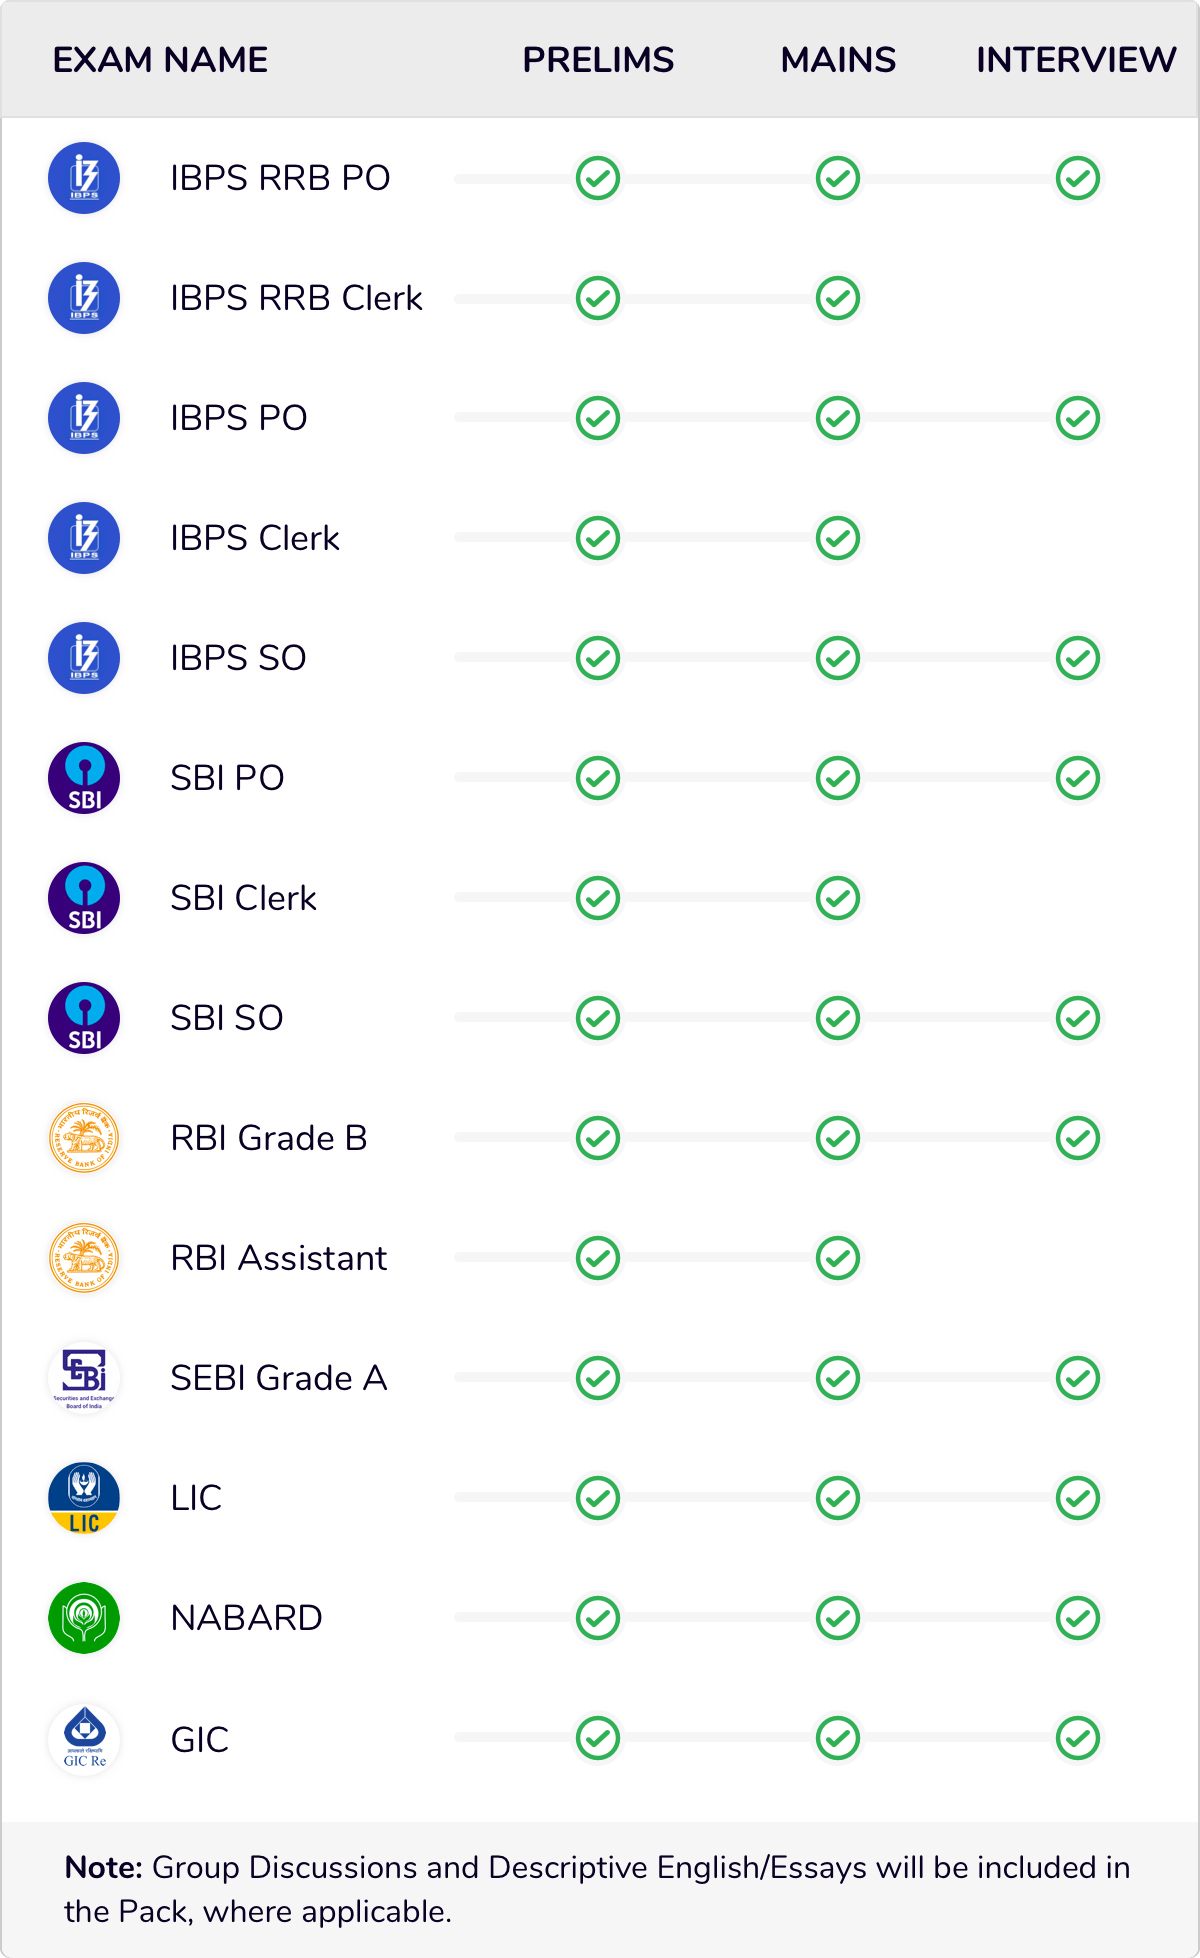Click the Mains checkmark for GIC
Image resolution: width=1200 pixels, height=1958 pixels.
pyautogui.click(x=838, y=1738)
